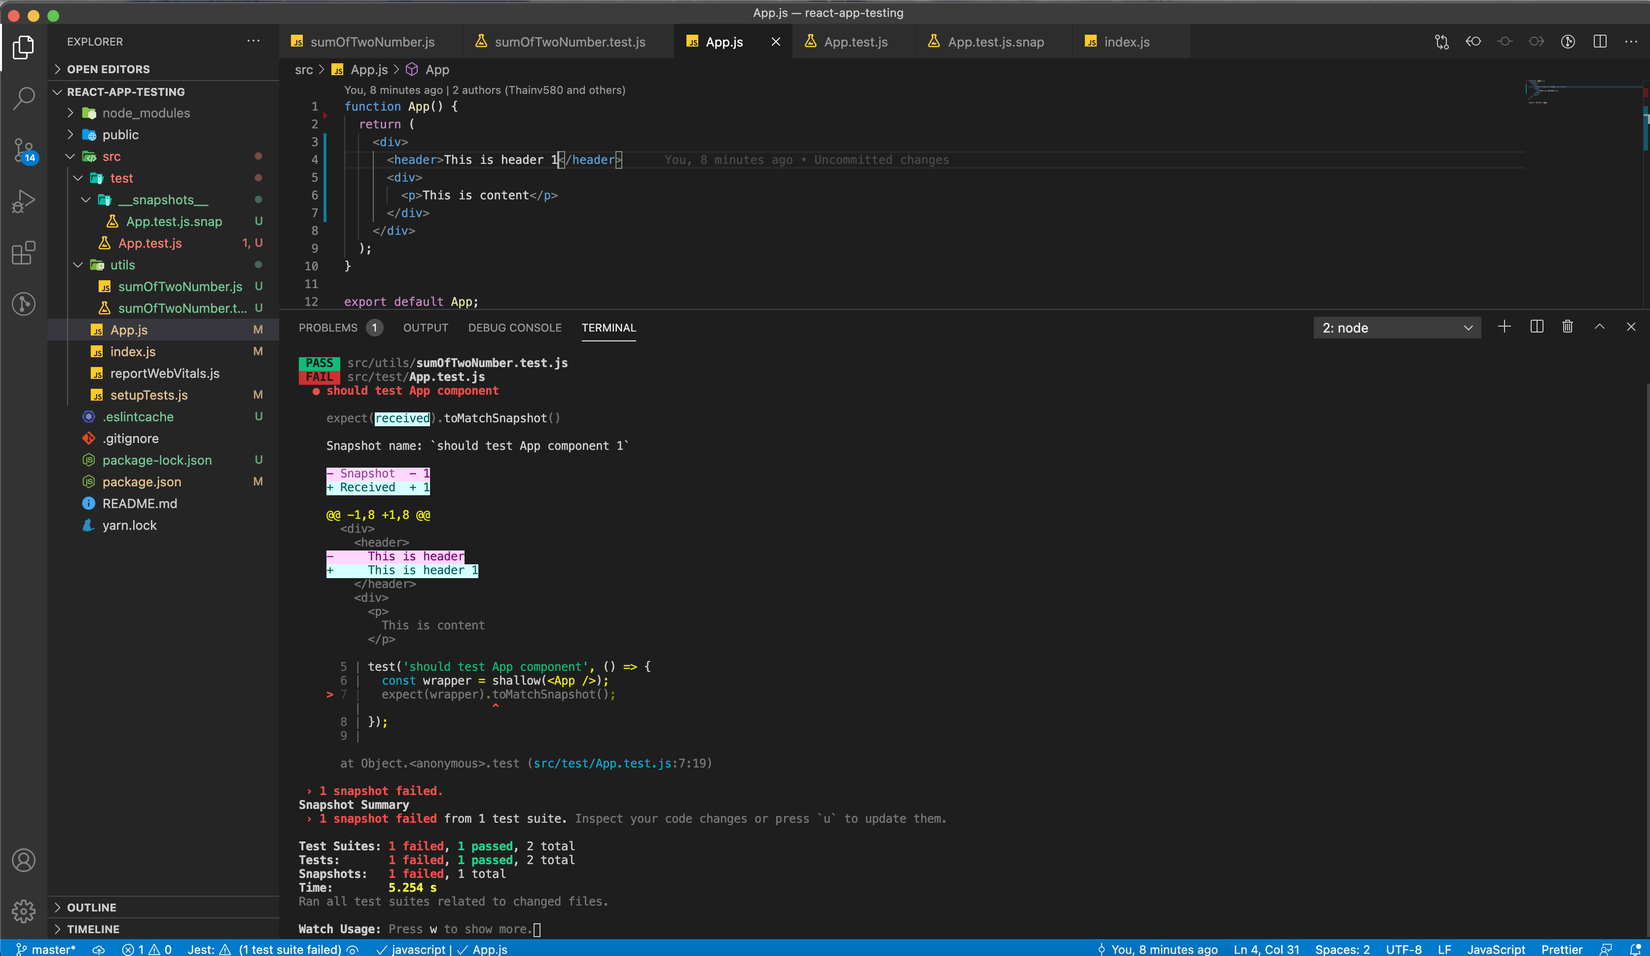1650x956 pixels.
Task: Click the editor minimap preview
Action: [x=1543, y=93]
